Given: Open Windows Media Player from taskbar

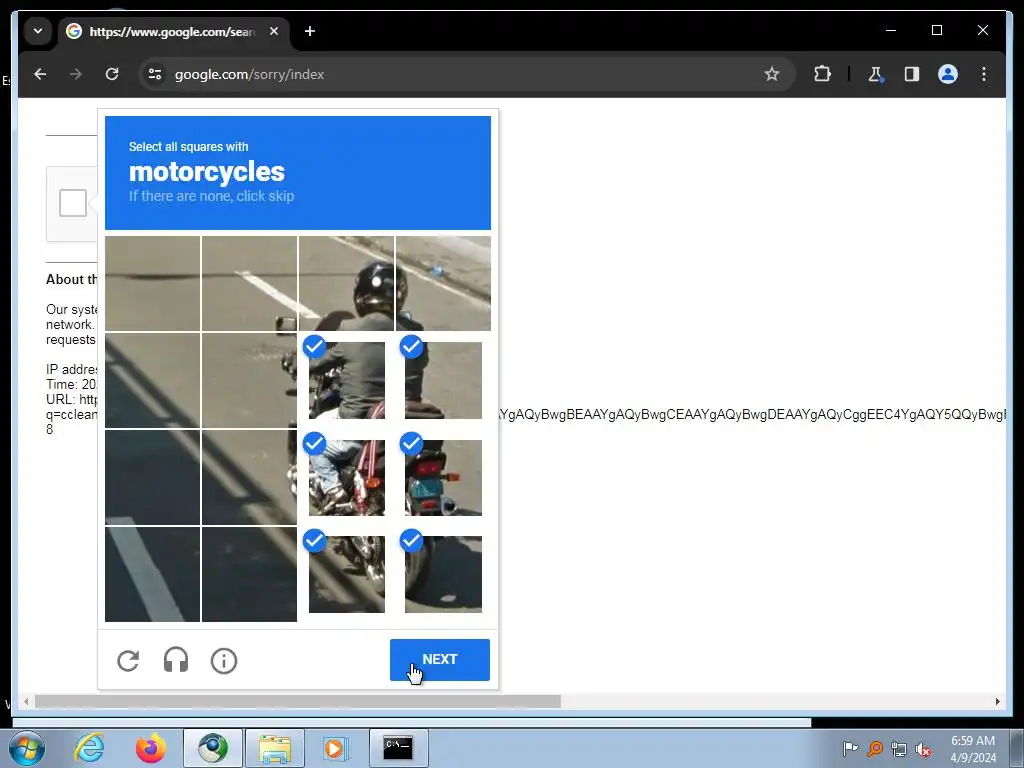Looking at the screenshot, I should (x=336, y=748).
